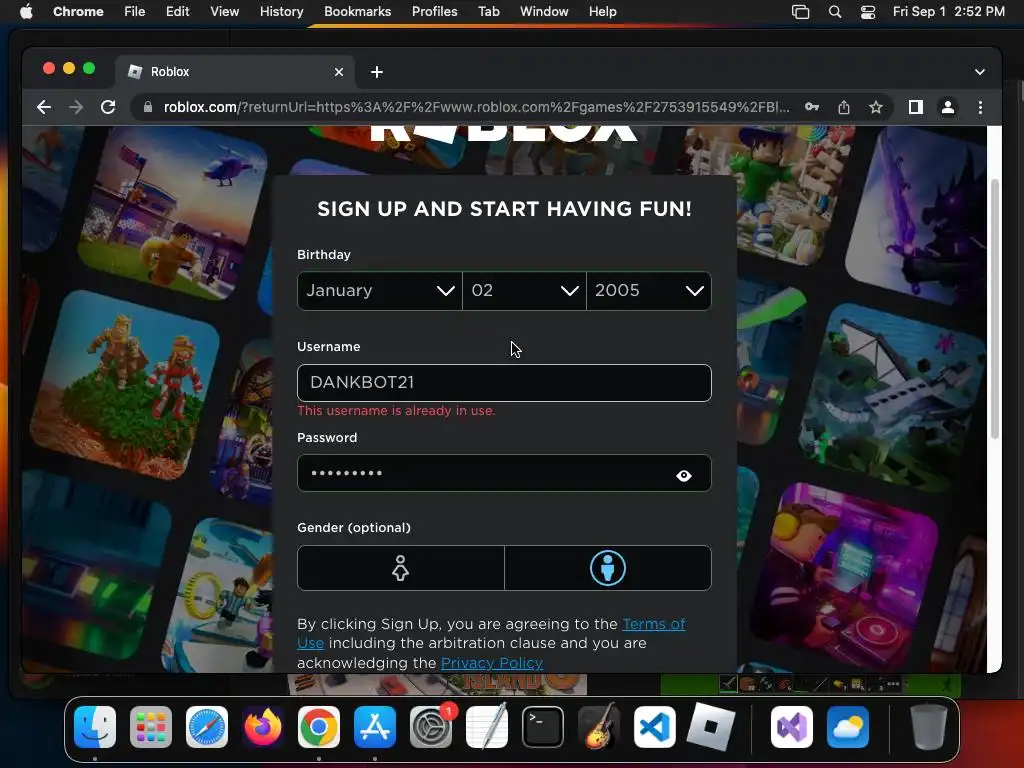Open the Chrome app menu
1024x768 pixels.
tap(78, 12)
